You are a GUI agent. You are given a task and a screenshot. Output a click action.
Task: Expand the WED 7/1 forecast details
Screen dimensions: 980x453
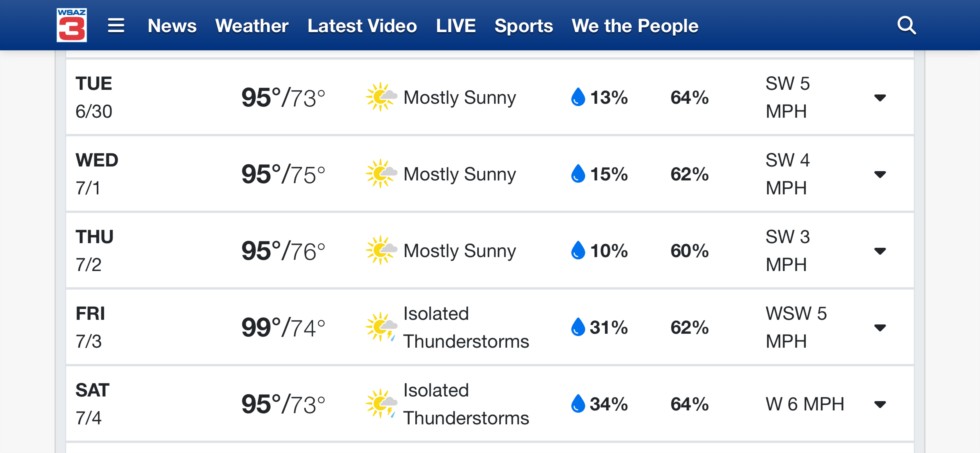(880, 174)
